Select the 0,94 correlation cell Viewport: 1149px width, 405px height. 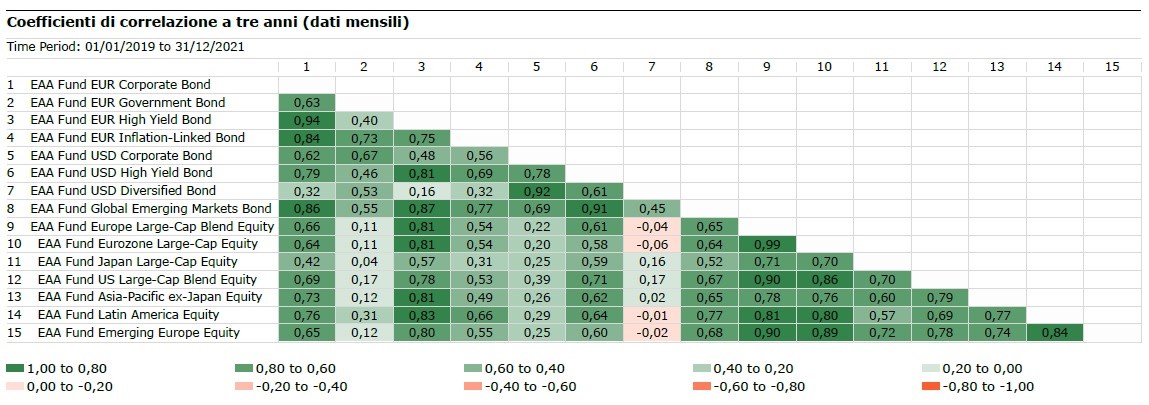coord(306,120)
